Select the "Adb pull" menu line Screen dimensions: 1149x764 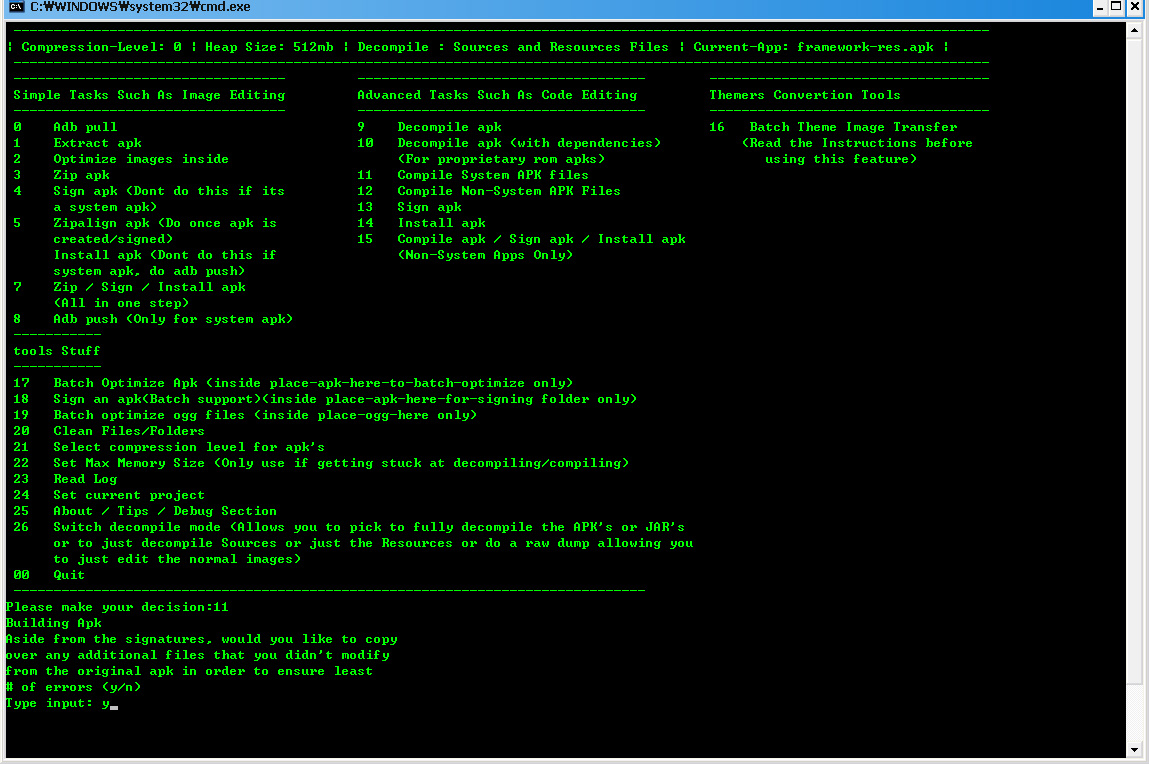[x=85, y=127]
